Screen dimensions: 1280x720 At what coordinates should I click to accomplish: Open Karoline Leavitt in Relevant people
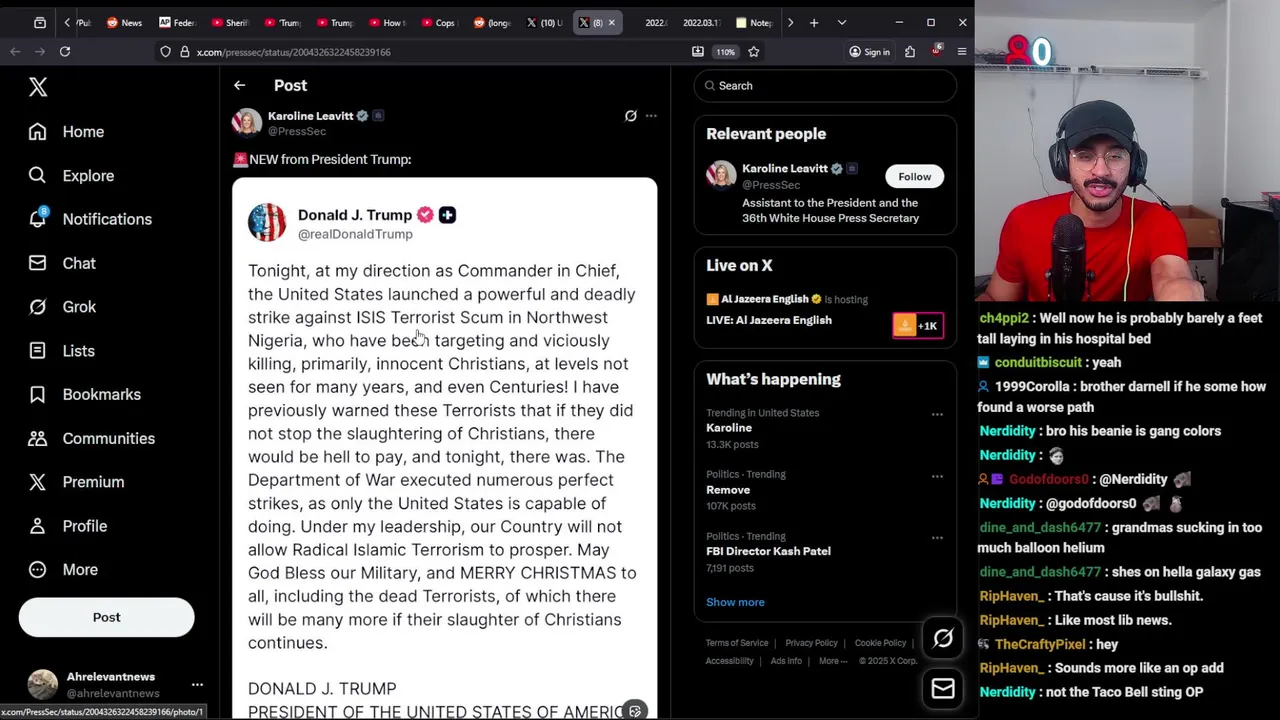pos(785,169)
